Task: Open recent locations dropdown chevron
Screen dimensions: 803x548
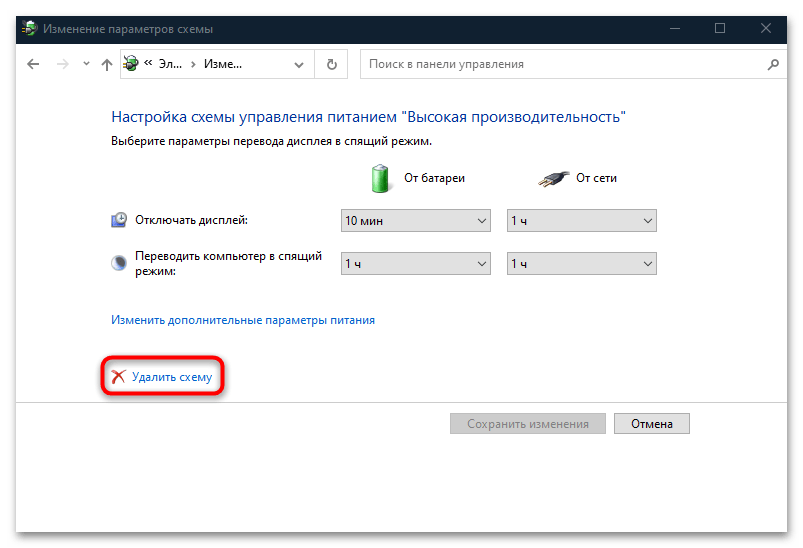Action: point(84,64)
